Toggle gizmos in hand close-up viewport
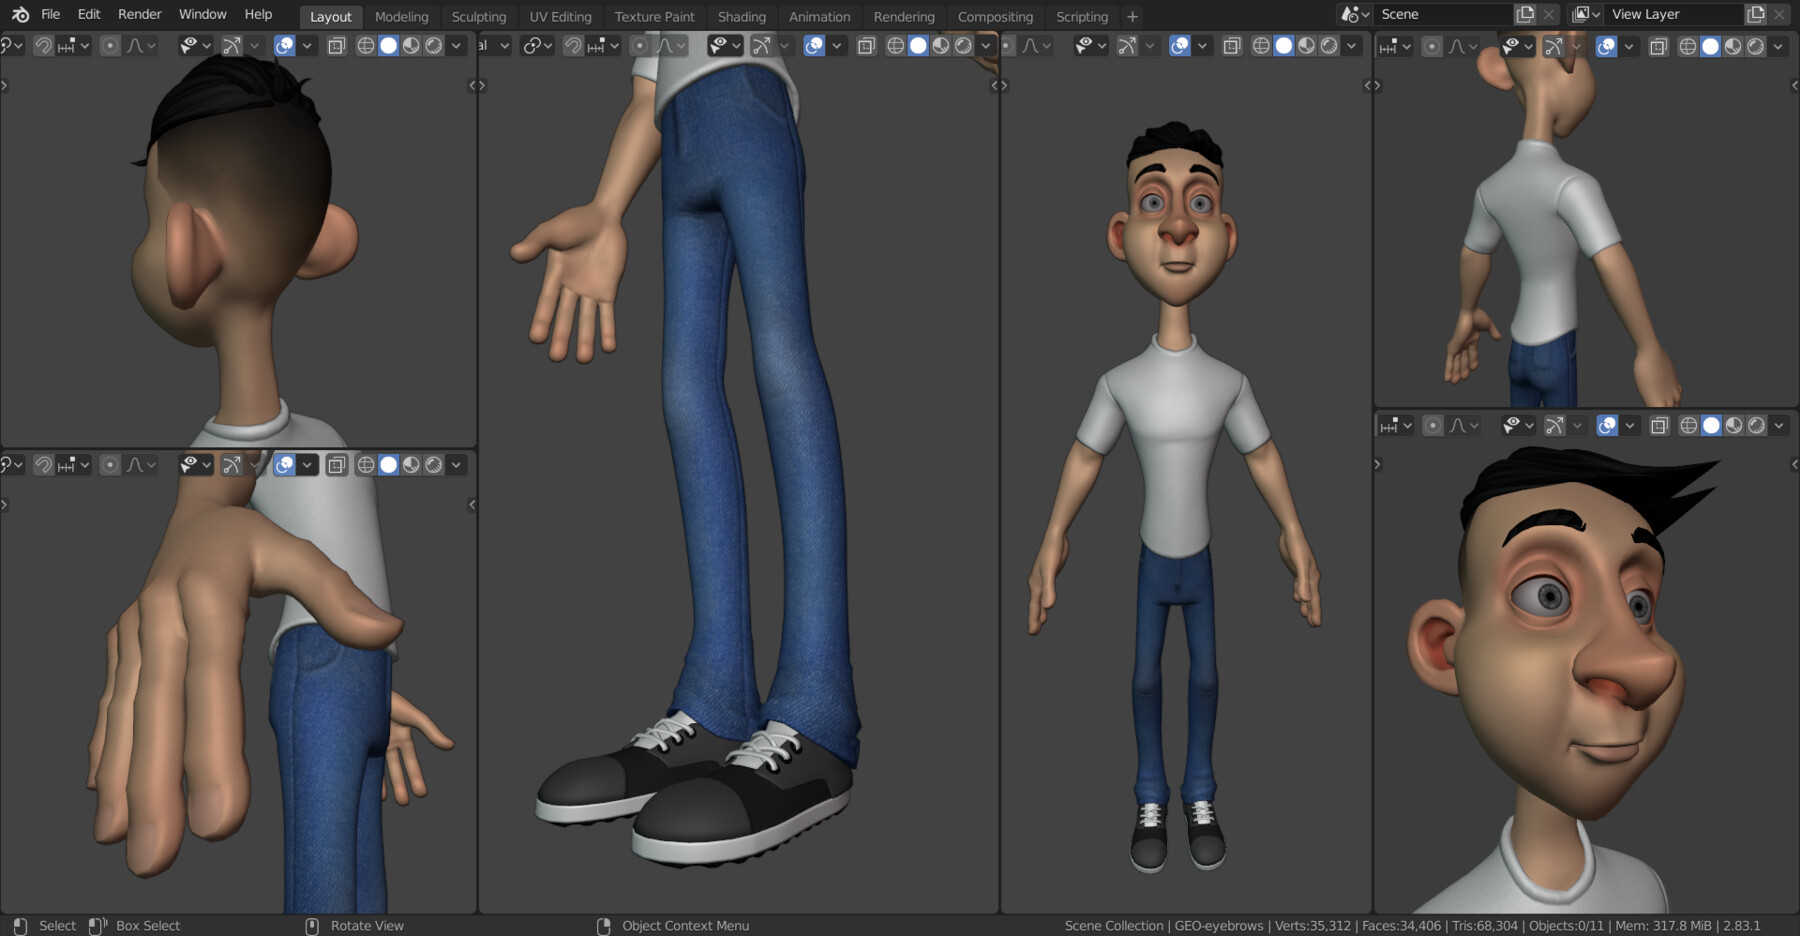This screenshot has width=1800, height=936. point(232,465)
